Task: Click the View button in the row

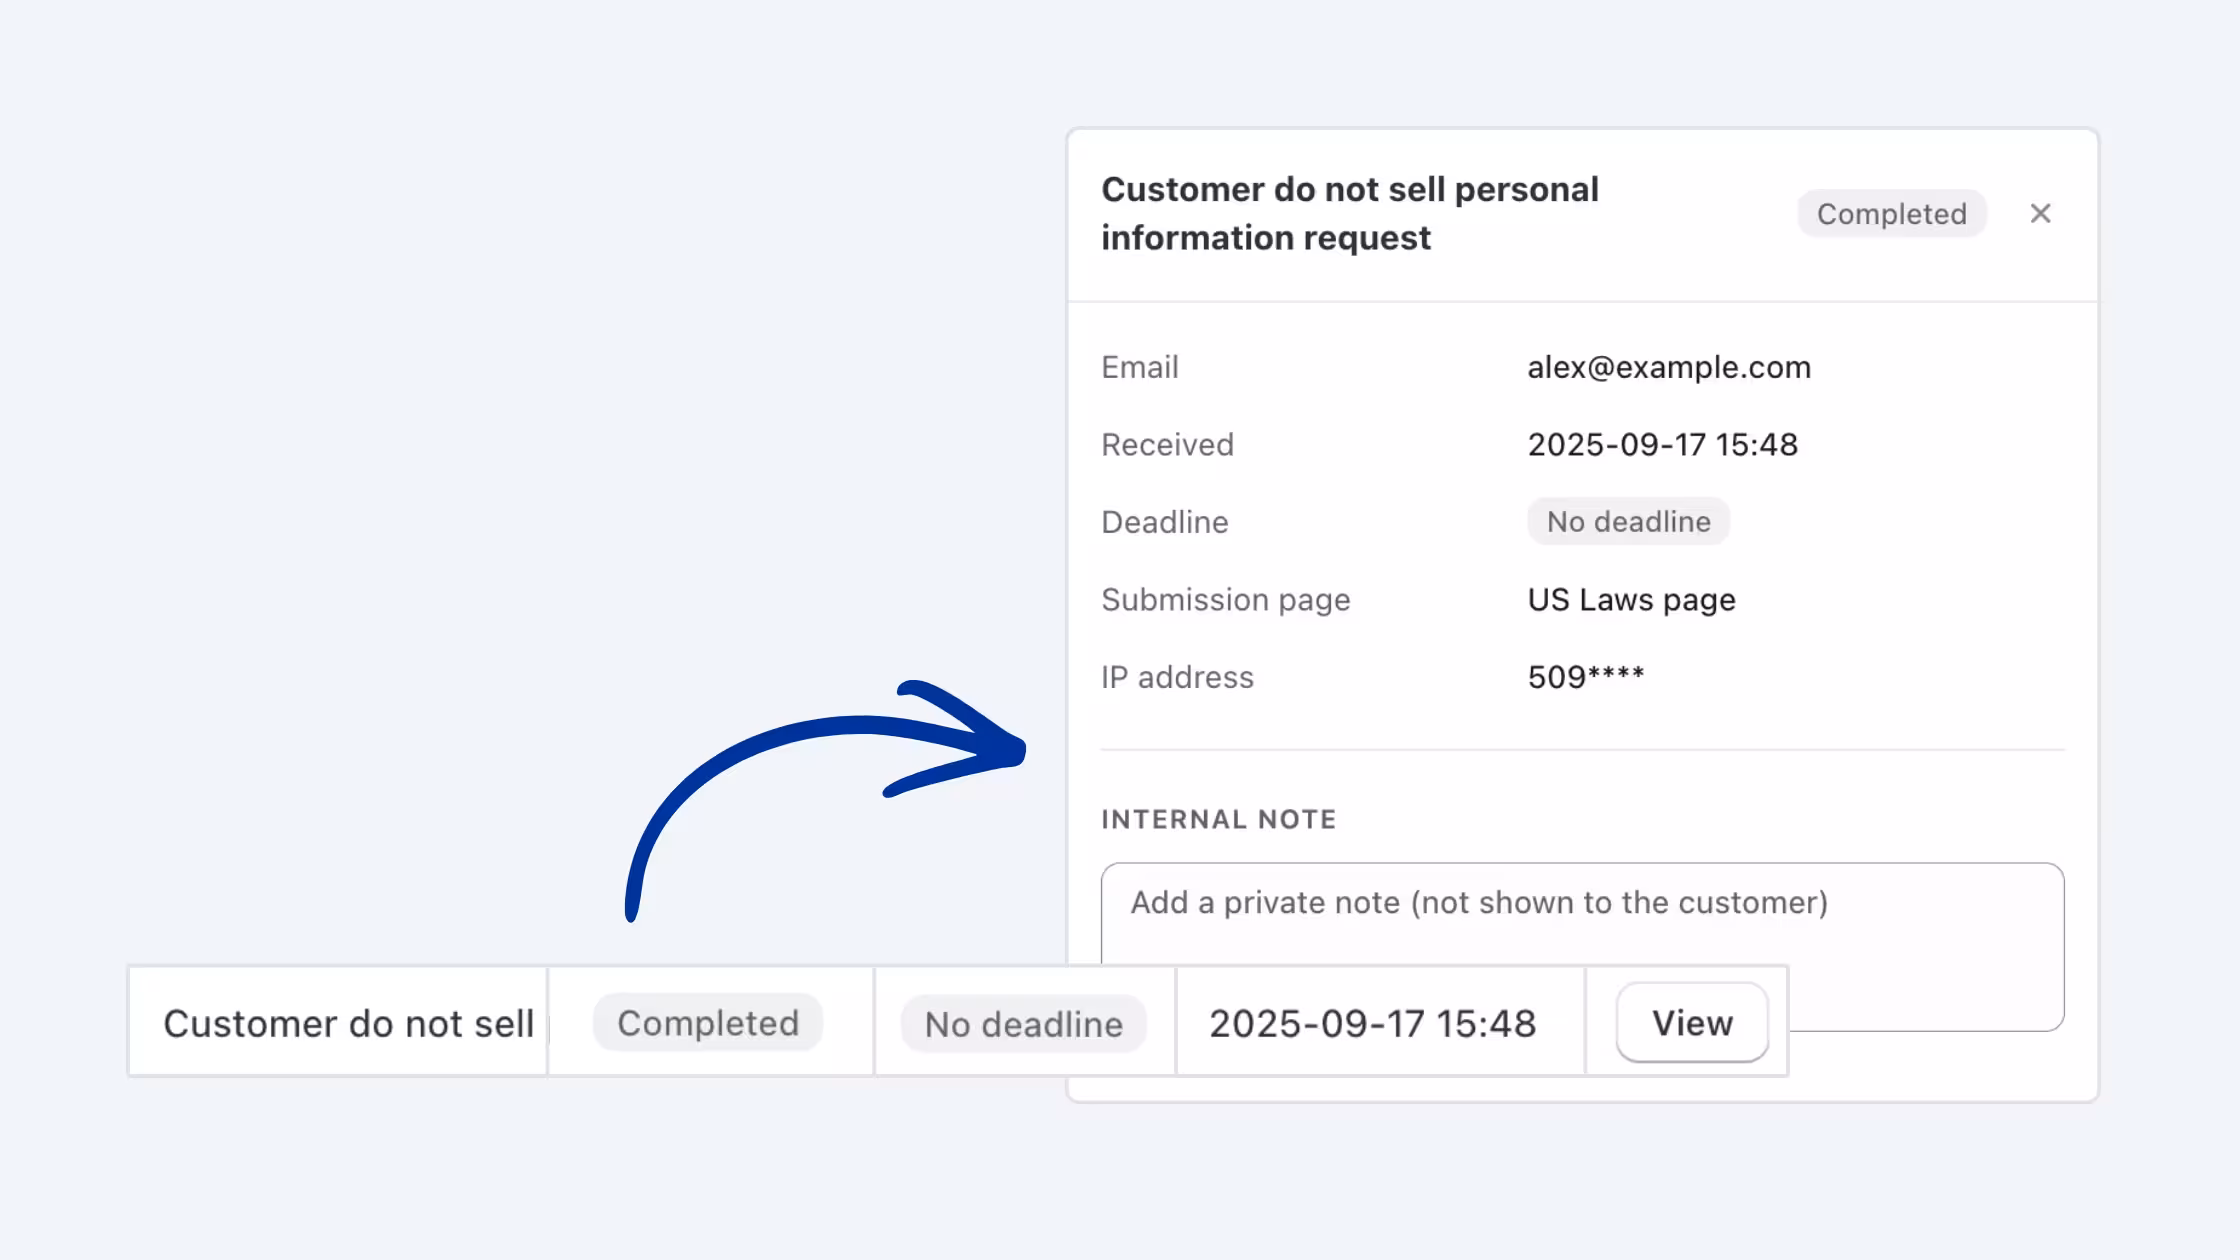Action: coord(1692,1023)
